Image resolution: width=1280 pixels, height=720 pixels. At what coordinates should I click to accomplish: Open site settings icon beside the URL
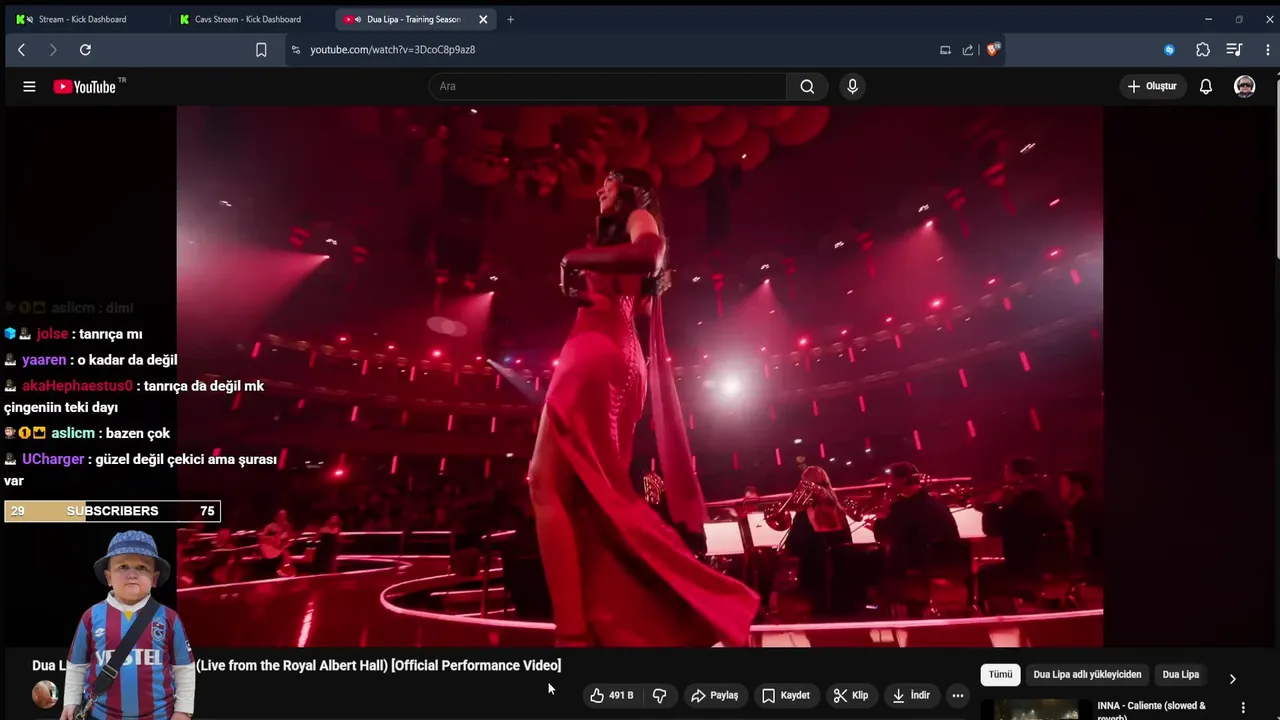295,49
